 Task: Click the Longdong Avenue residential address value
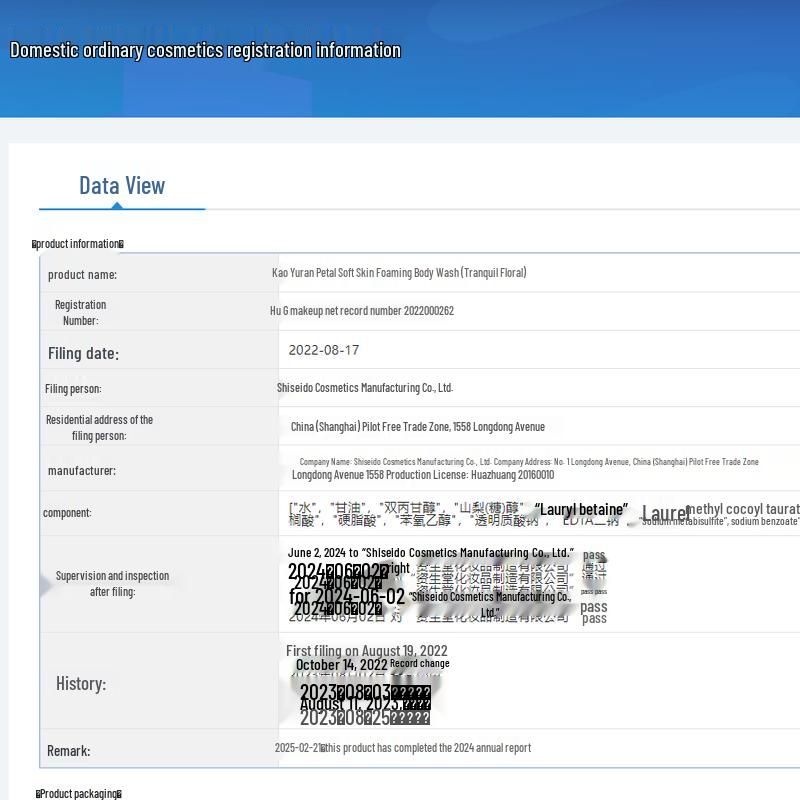point(417,427)
